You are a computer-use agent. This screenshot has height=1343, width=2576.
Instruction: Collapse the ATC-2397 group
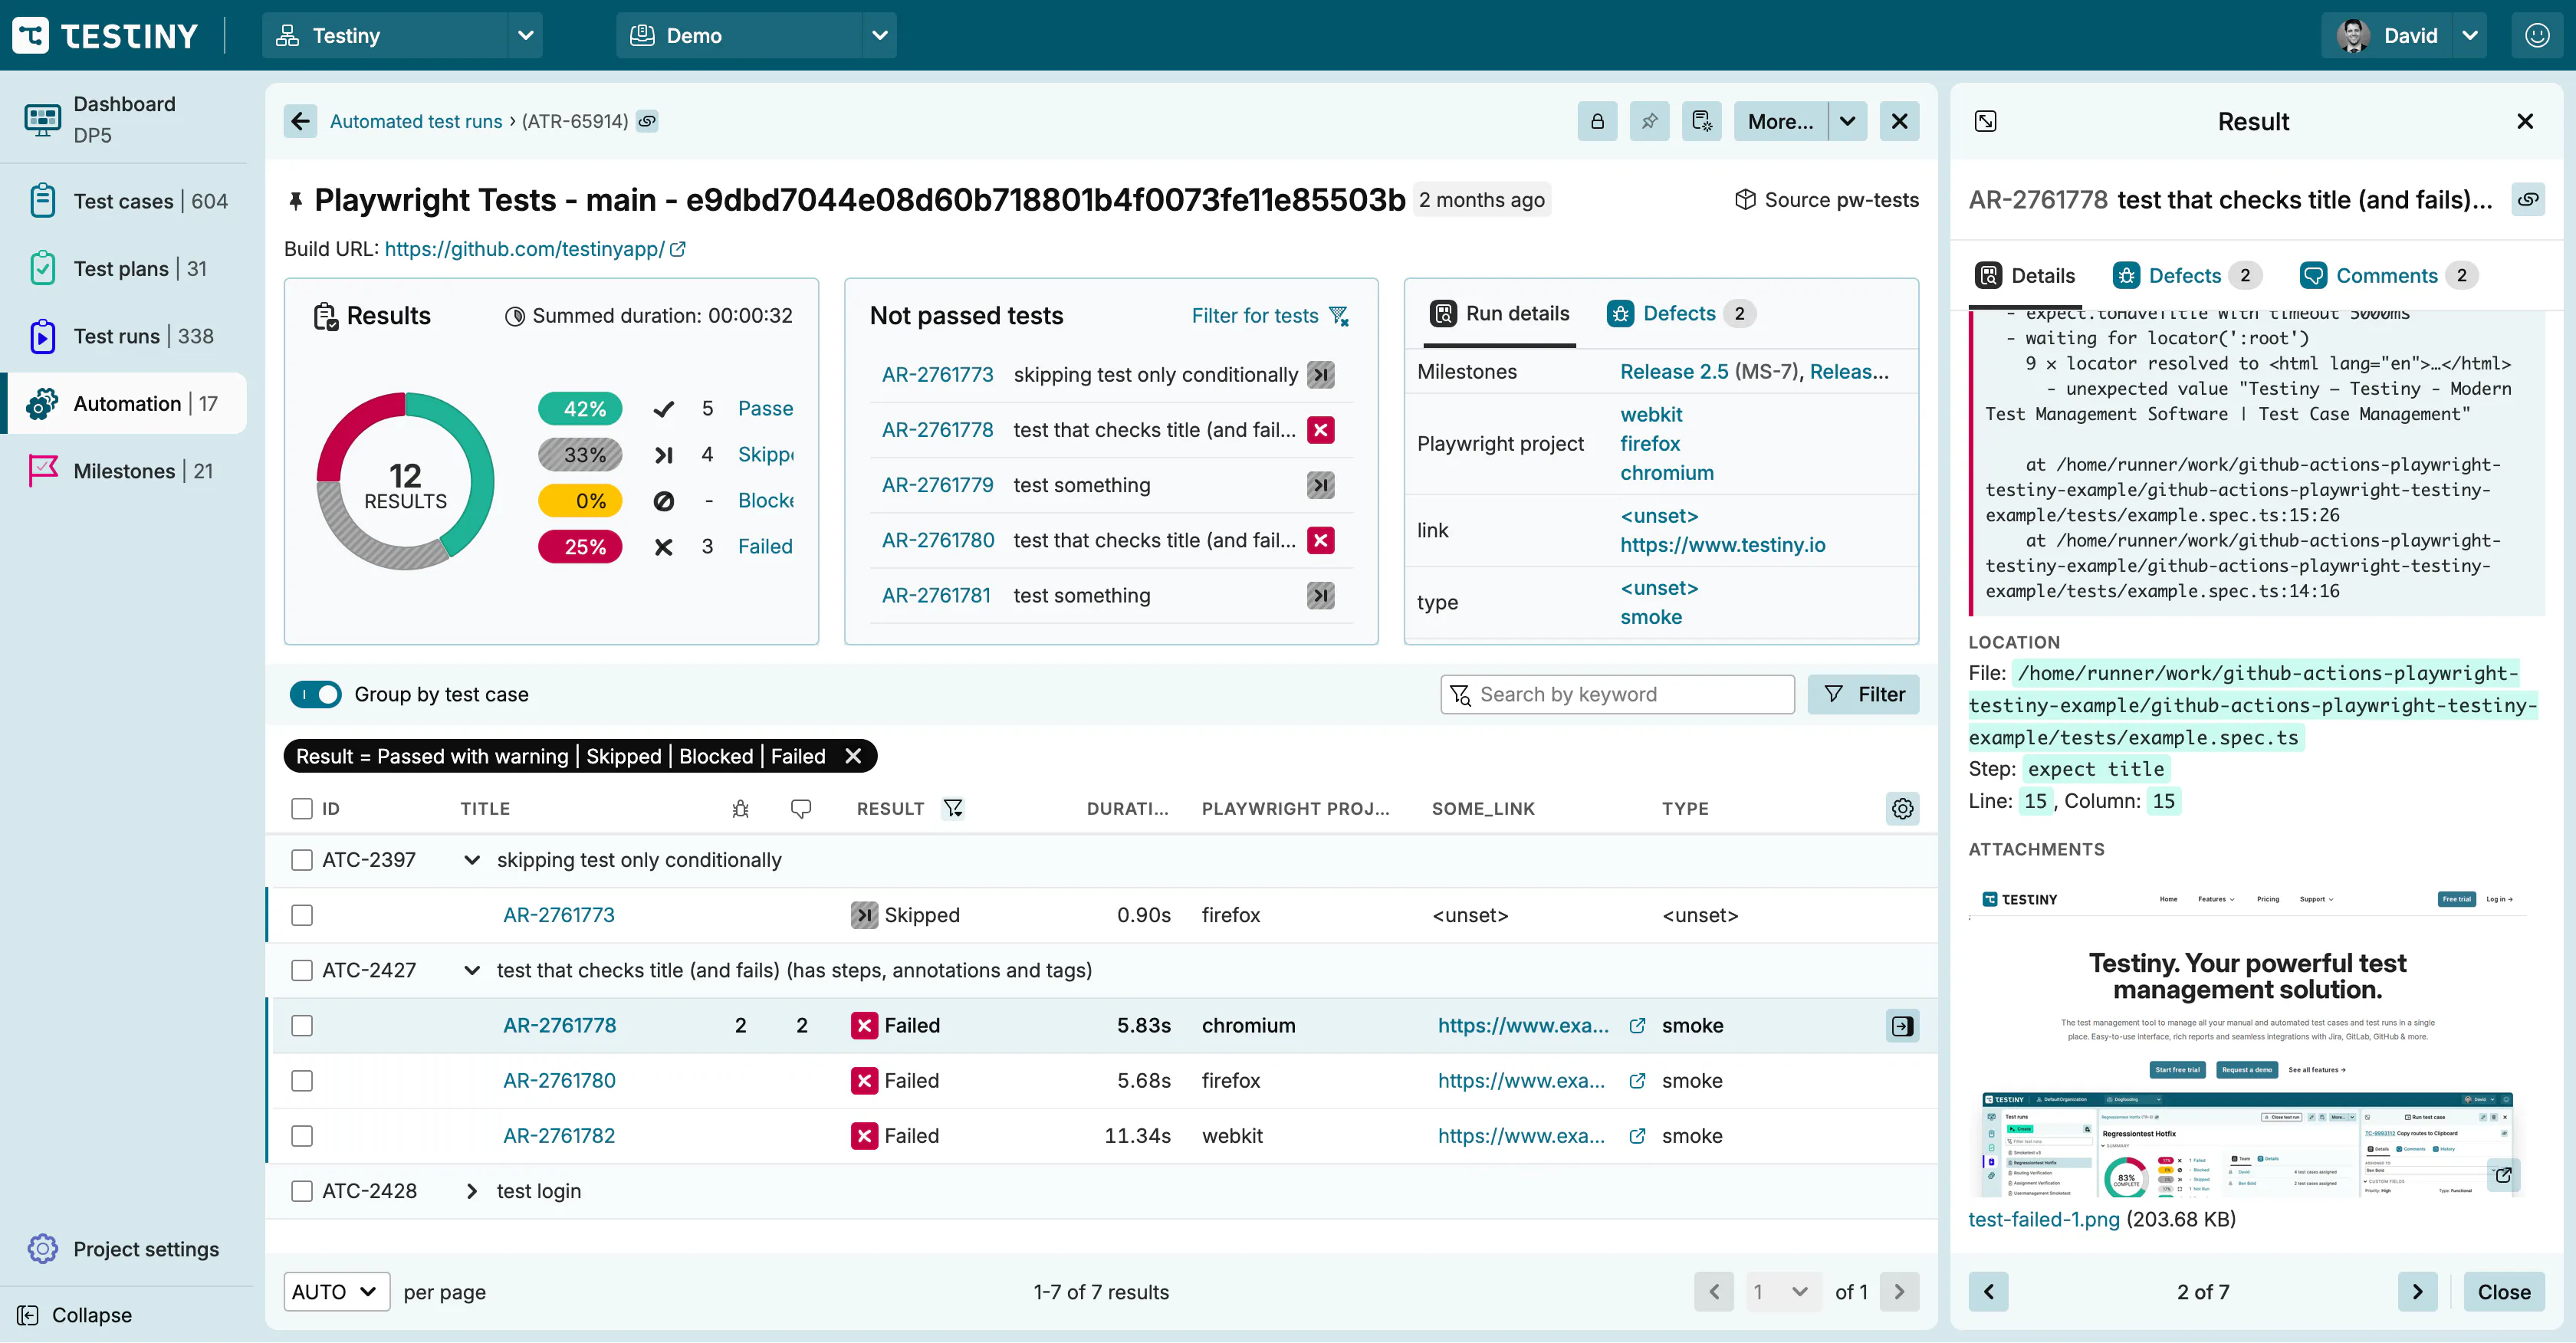click(x=472, y=860)
